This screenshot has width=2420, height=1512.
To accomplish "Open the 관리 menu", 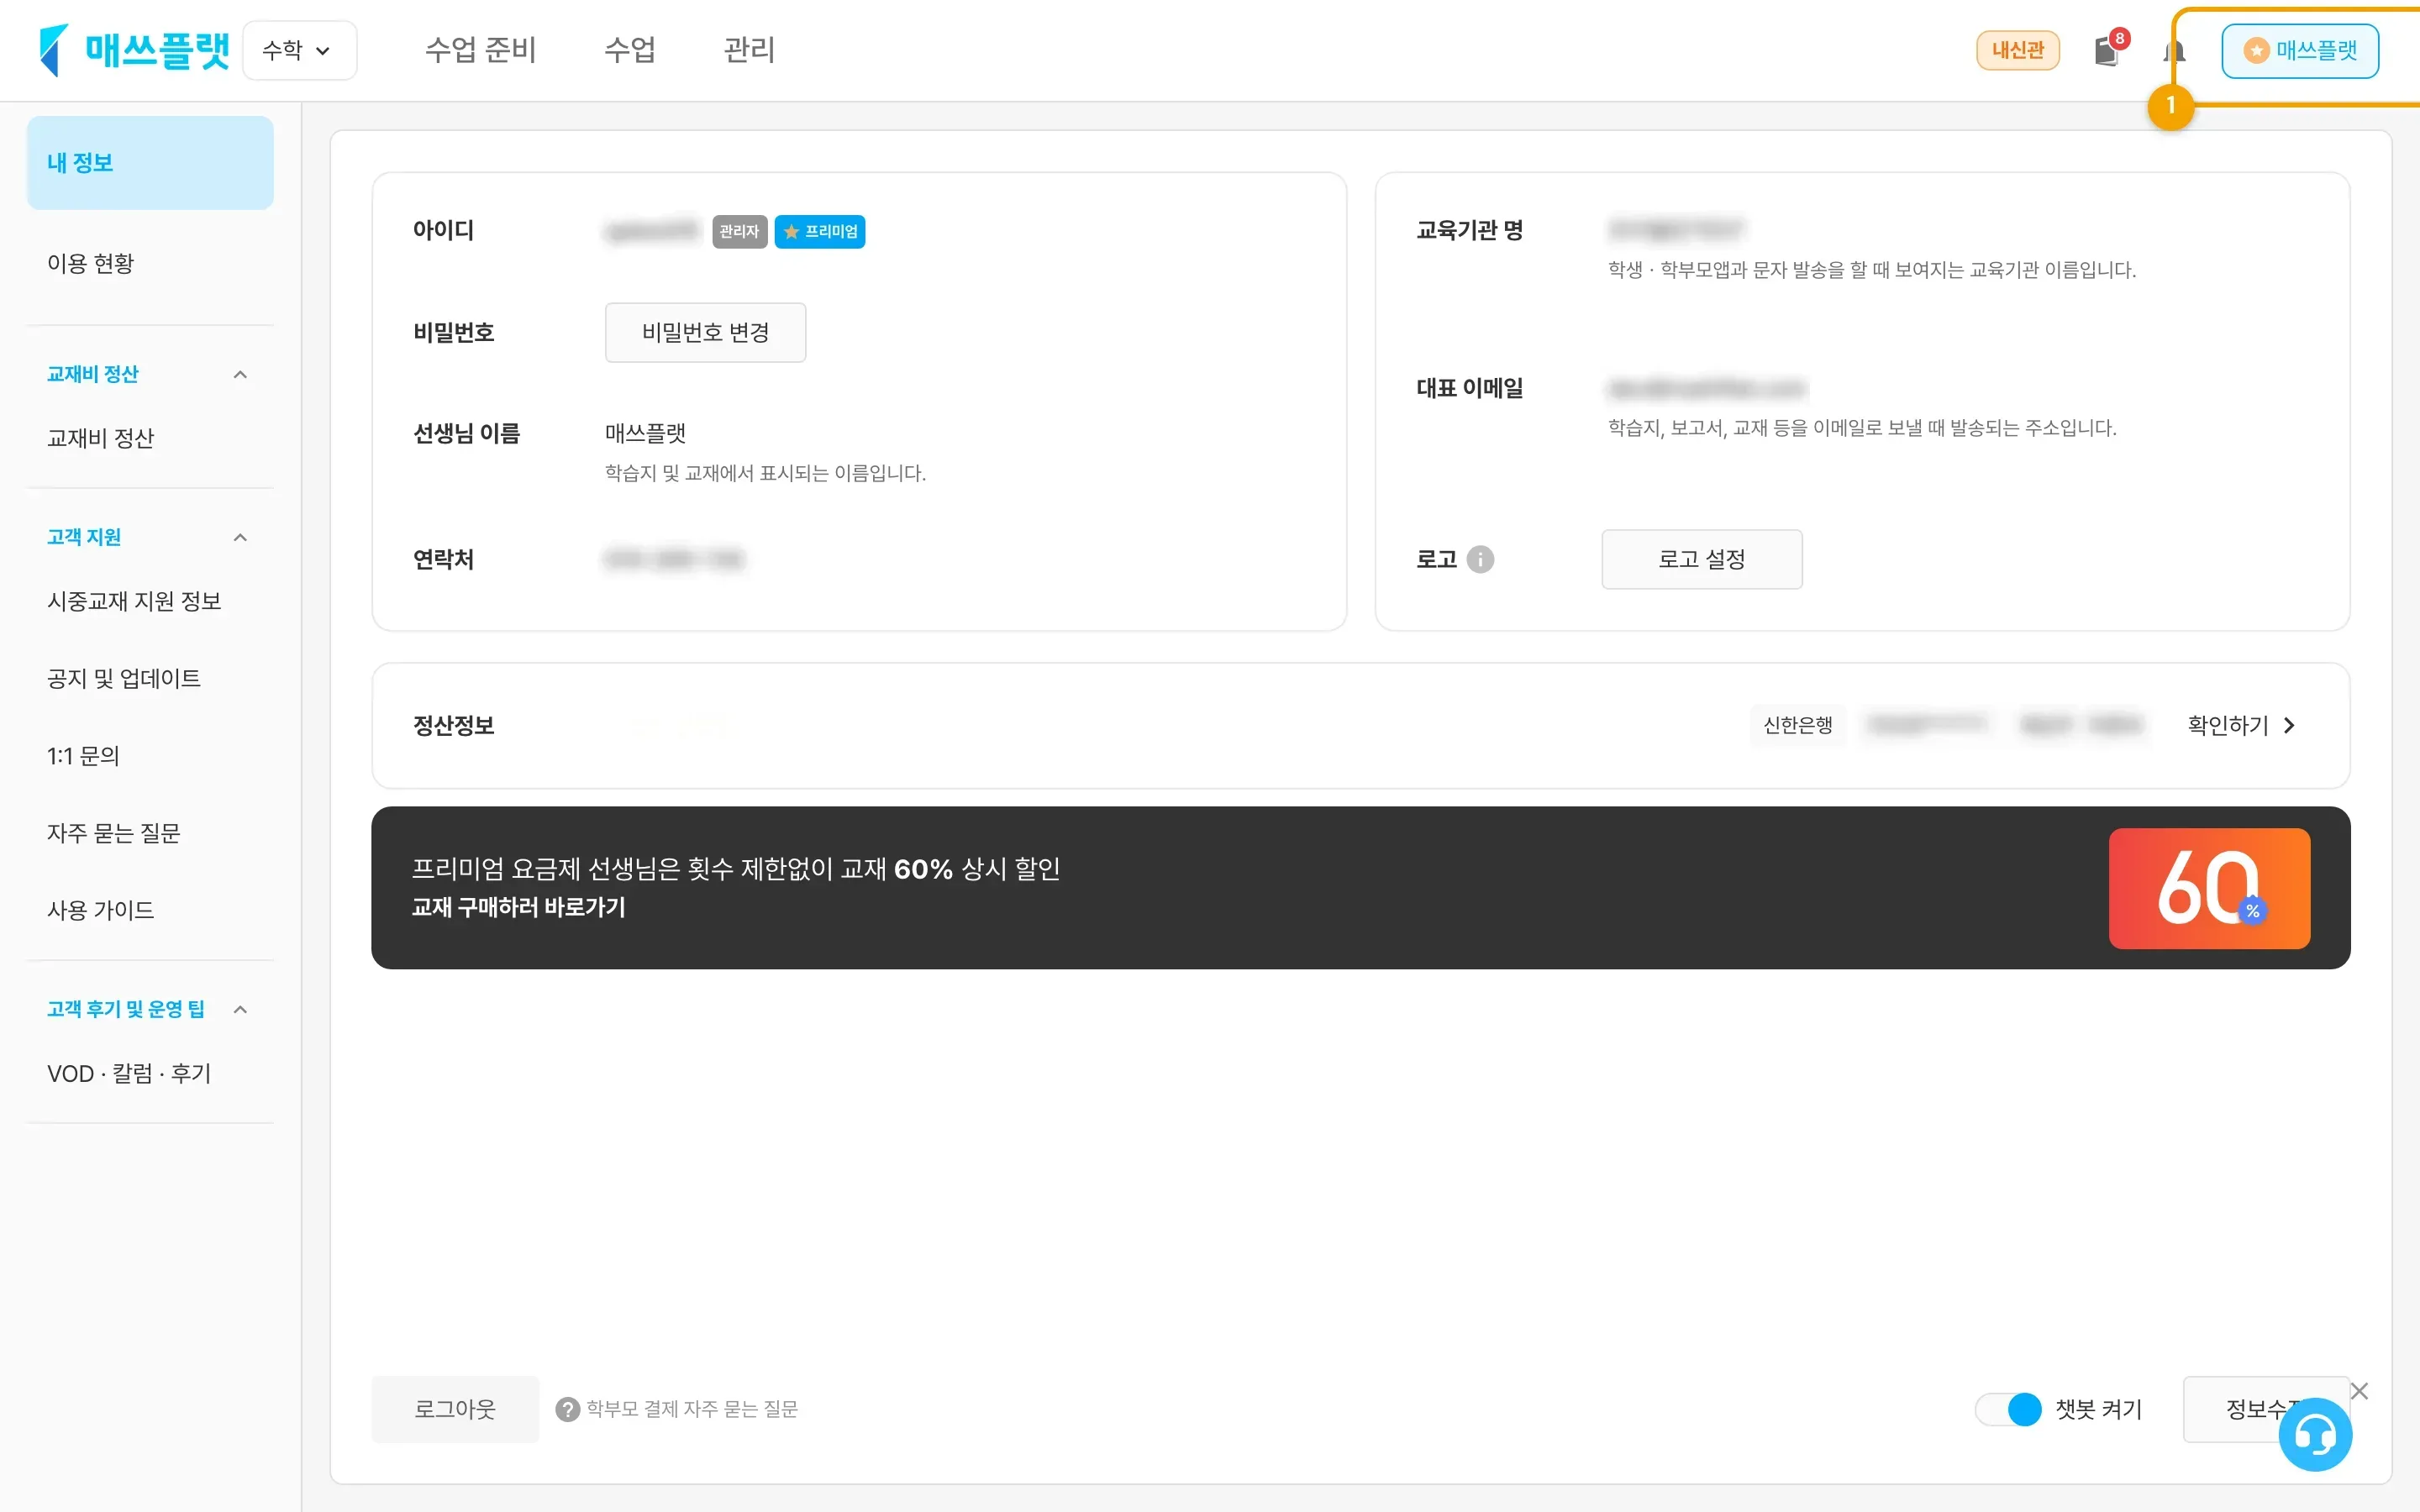I will pyautogui.click(x=749, y=50).
